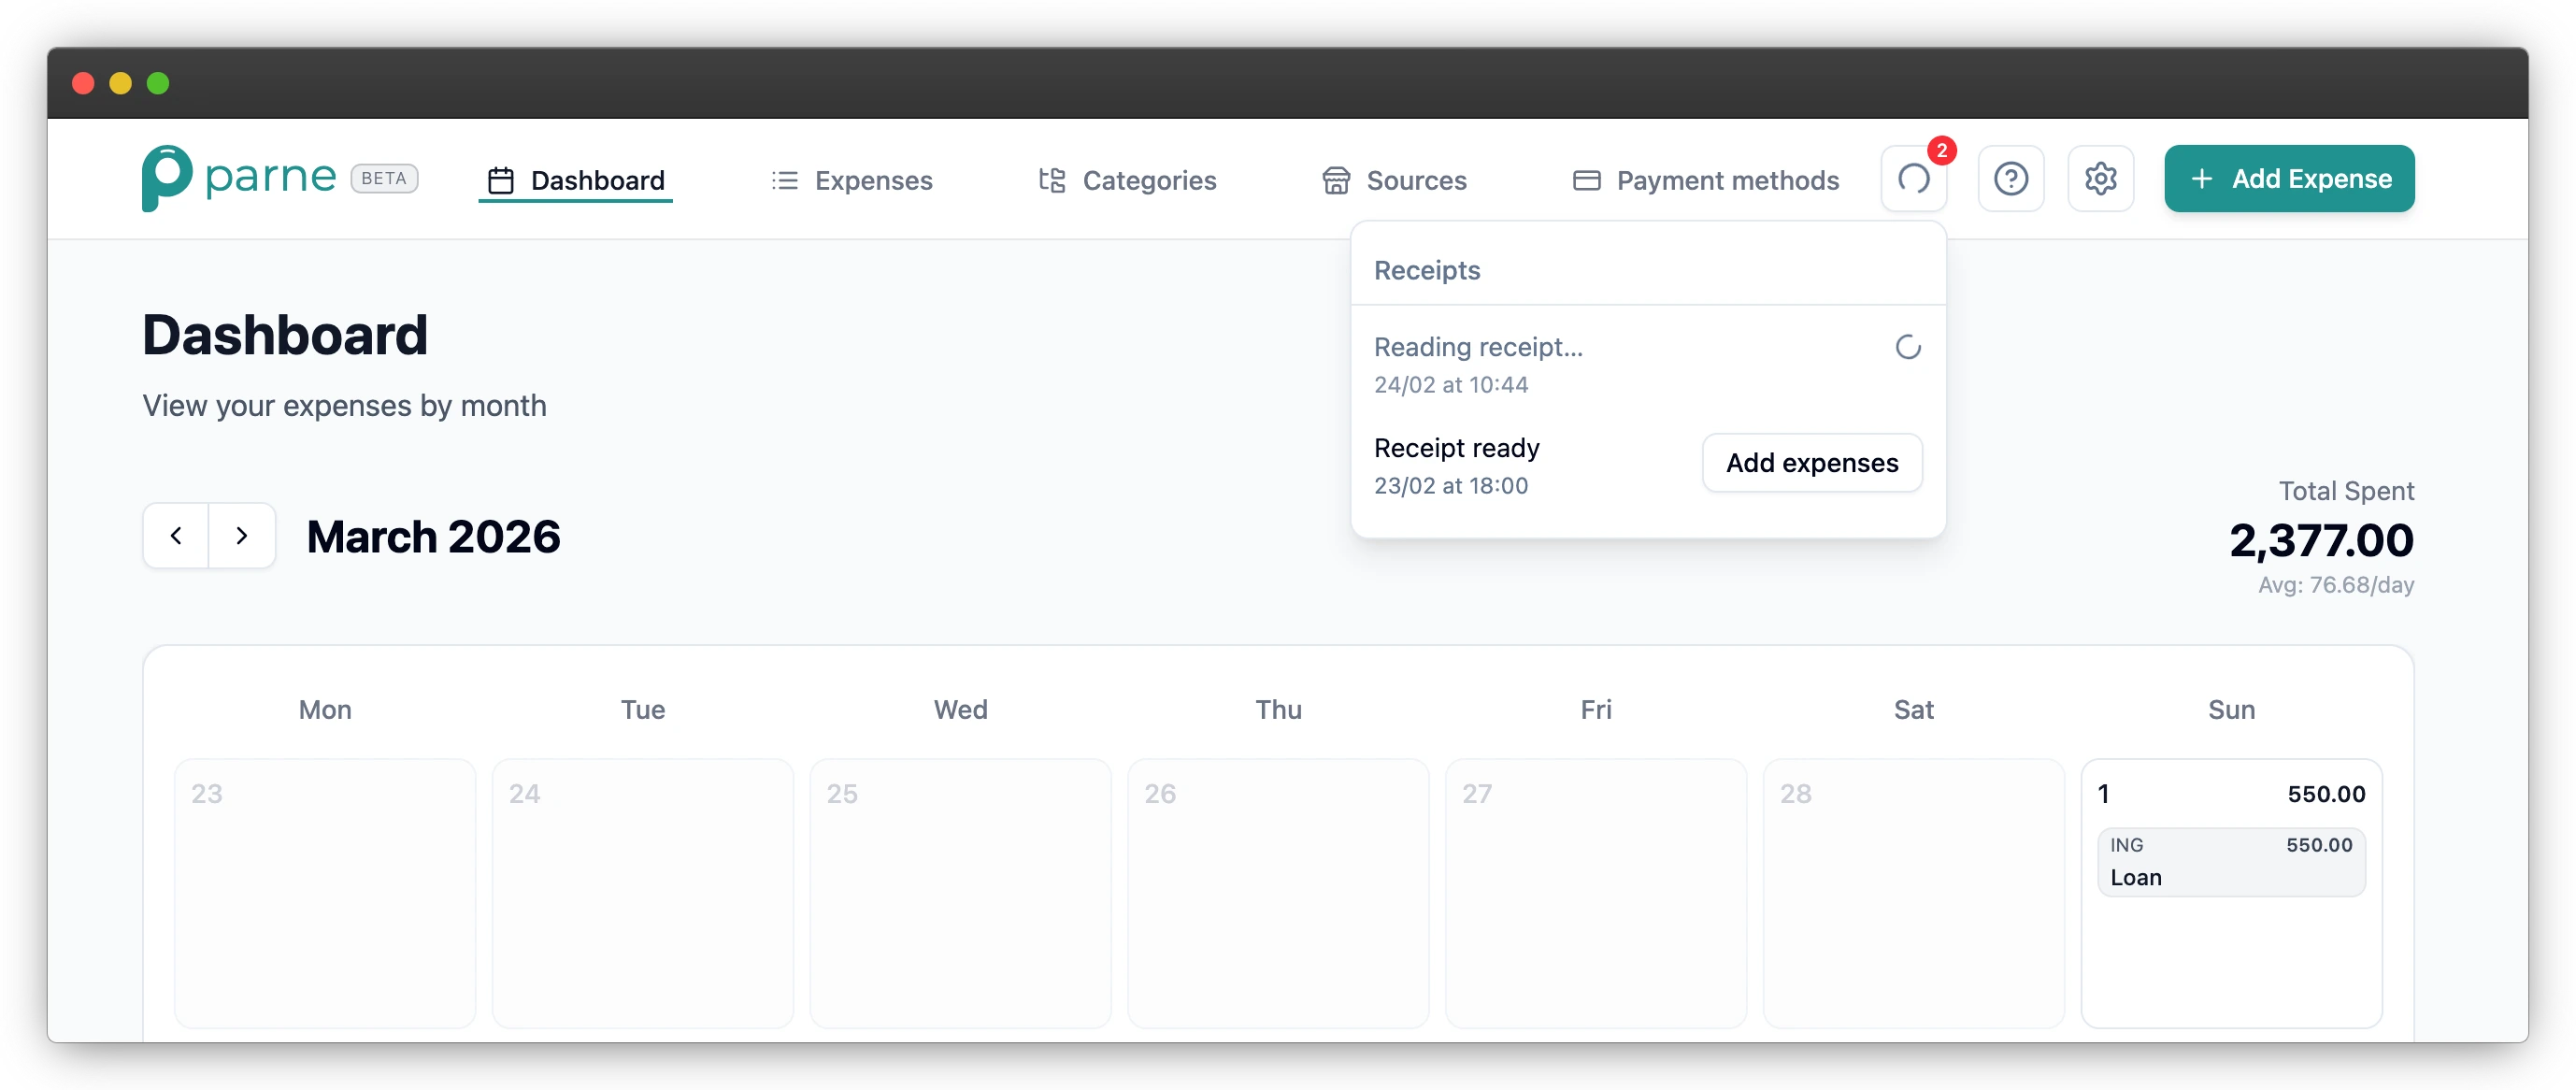Click the Dashboard calendar icon
The width and height of the screenshot is (2576, 1090).
(500, 180)
